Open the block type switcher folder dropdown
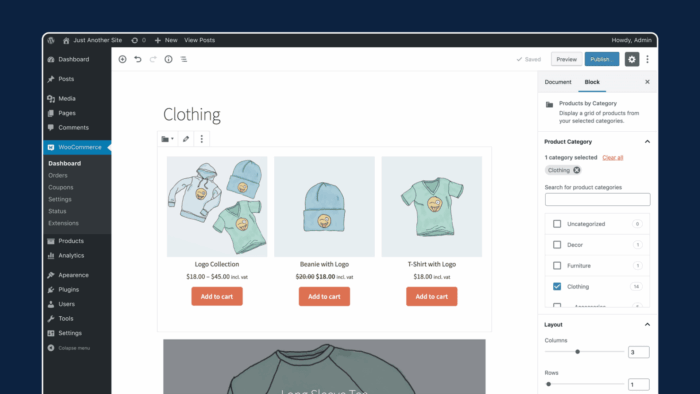This screenshot has width=700, height=394. [x=167, y=139]
